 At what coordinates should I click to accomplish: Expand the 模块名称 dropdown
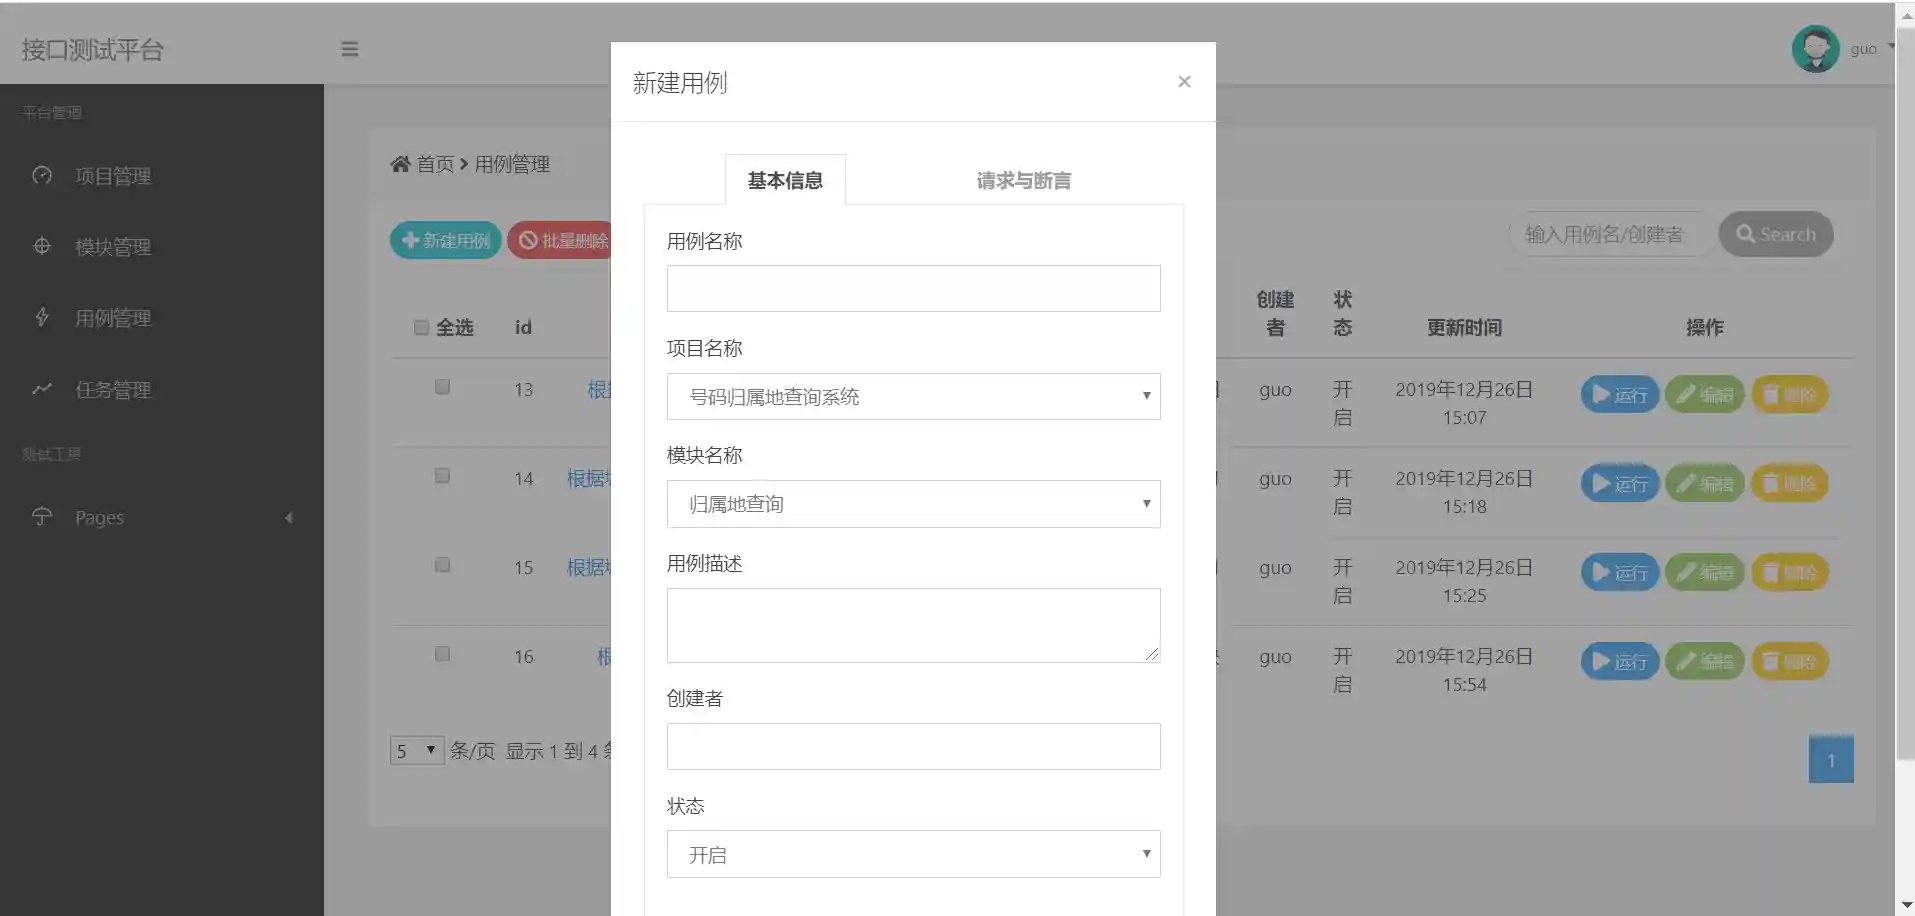tap(913, 504)
